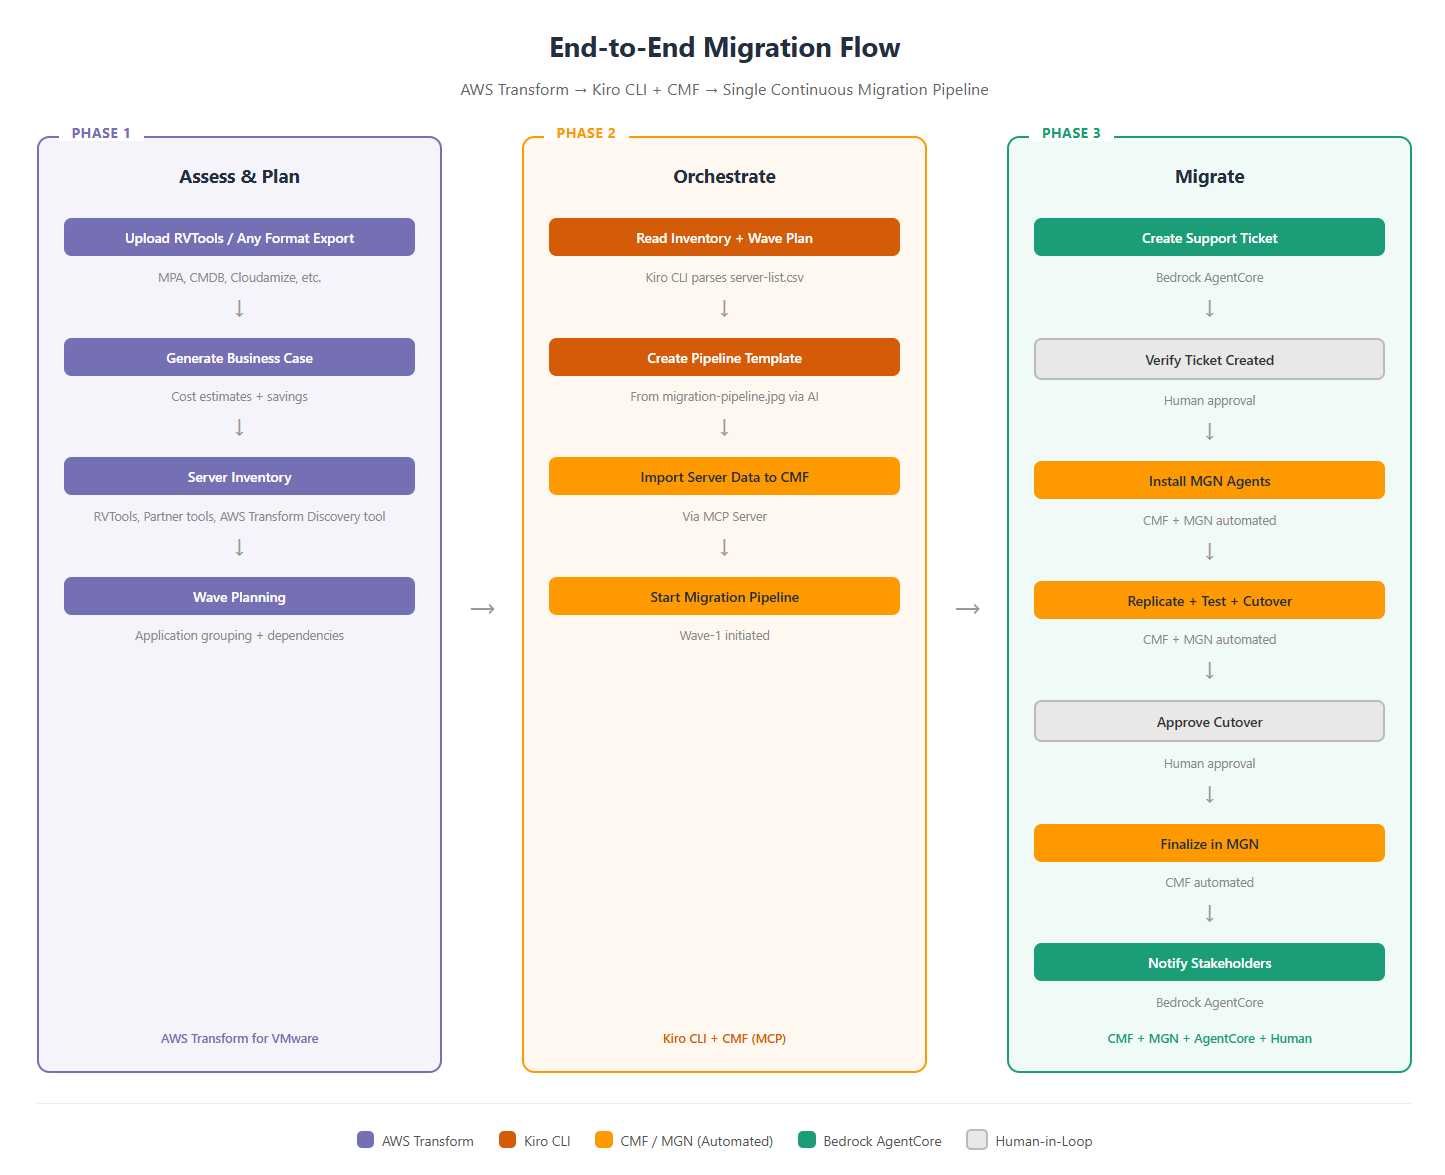Click 'Bedrock AgentCore' under Create Support Ticket

(x=1209, y=278)
